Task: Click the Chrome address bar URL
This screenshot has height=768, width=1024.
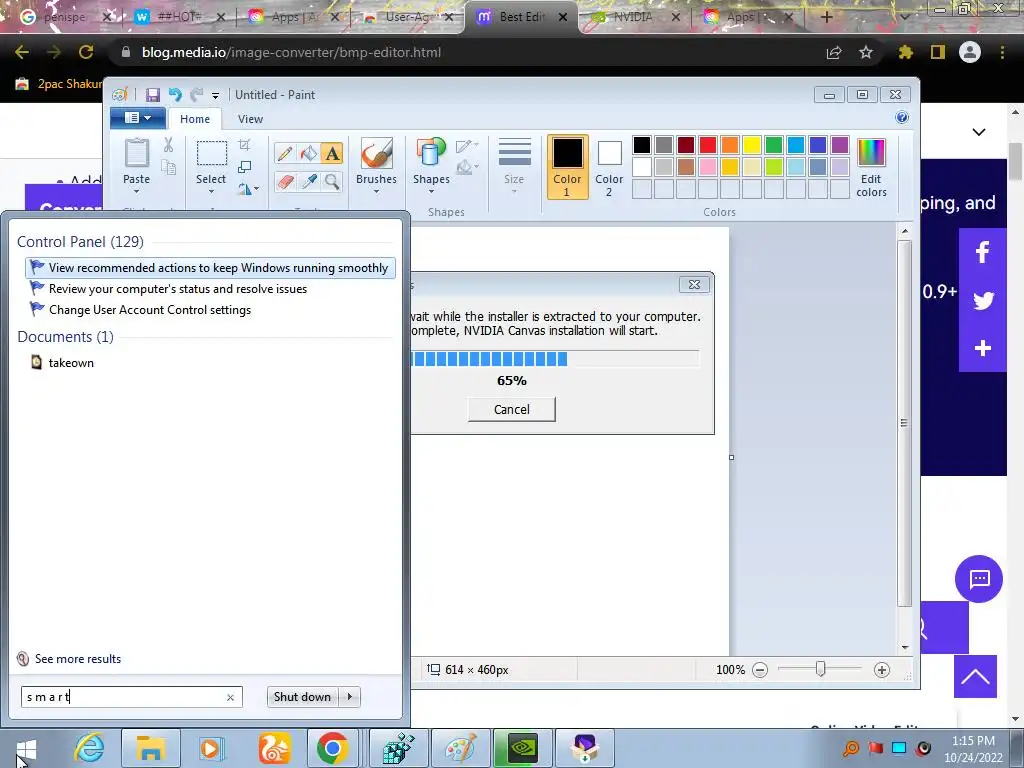Action: (291, 52)
